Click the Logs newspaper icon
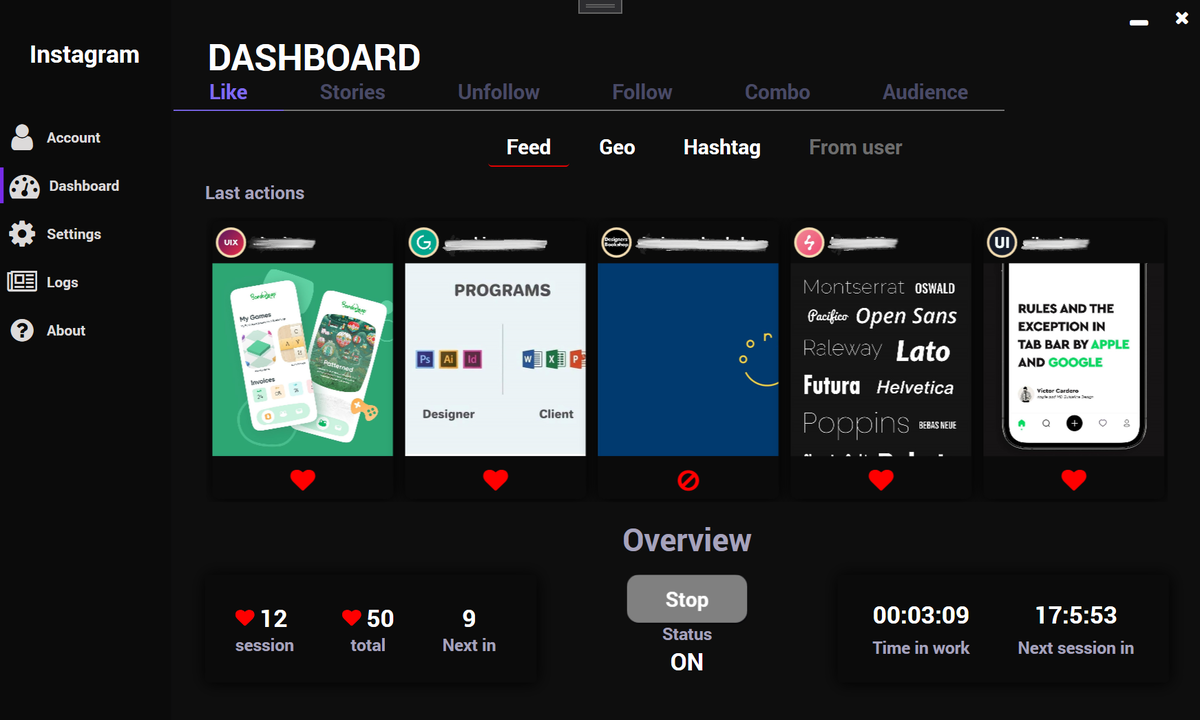1200x720 pixels. [22, 282]
